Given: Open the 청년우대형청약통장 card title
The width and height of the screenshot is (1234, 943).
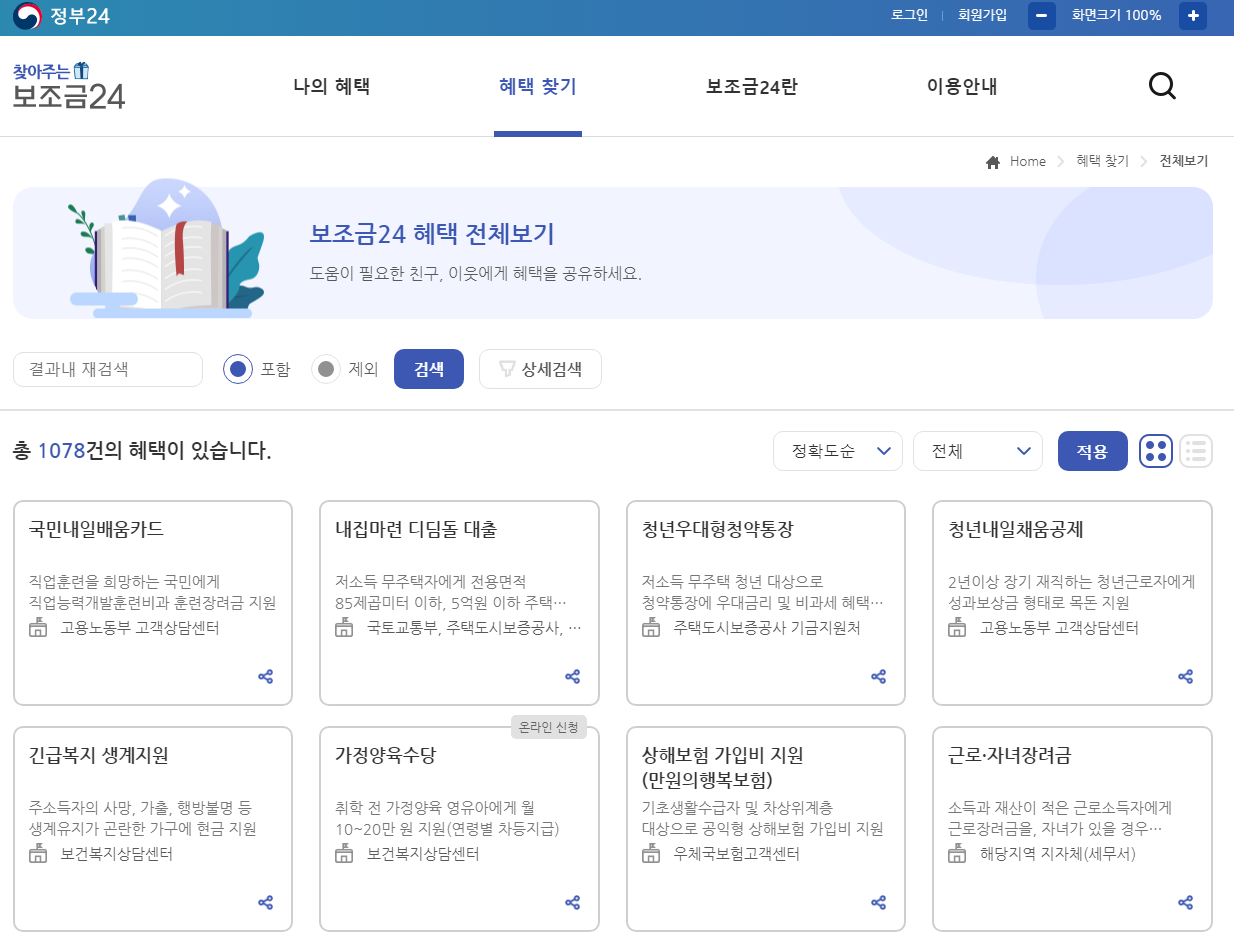Looking at the screenshot, I should [x=717, y=530].
